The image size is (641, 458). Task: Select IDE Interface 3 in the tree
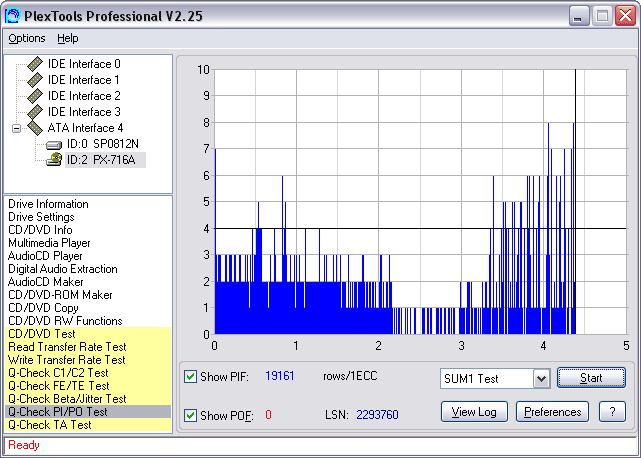(x=84, y=112)
